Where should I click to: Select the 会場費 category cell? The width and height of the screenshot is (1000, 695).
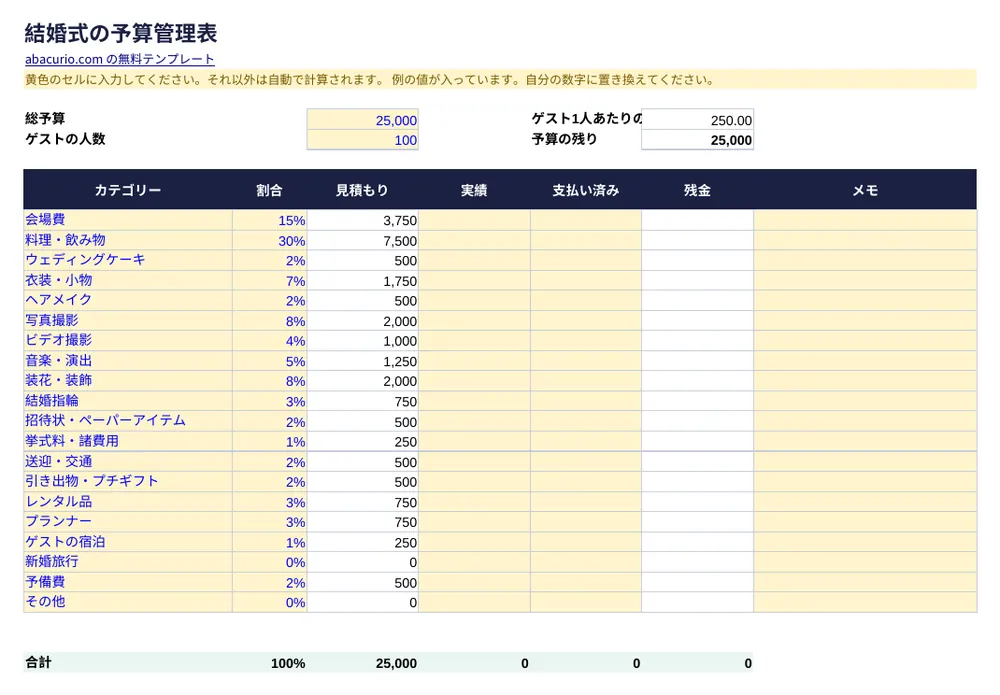[128, 220]
